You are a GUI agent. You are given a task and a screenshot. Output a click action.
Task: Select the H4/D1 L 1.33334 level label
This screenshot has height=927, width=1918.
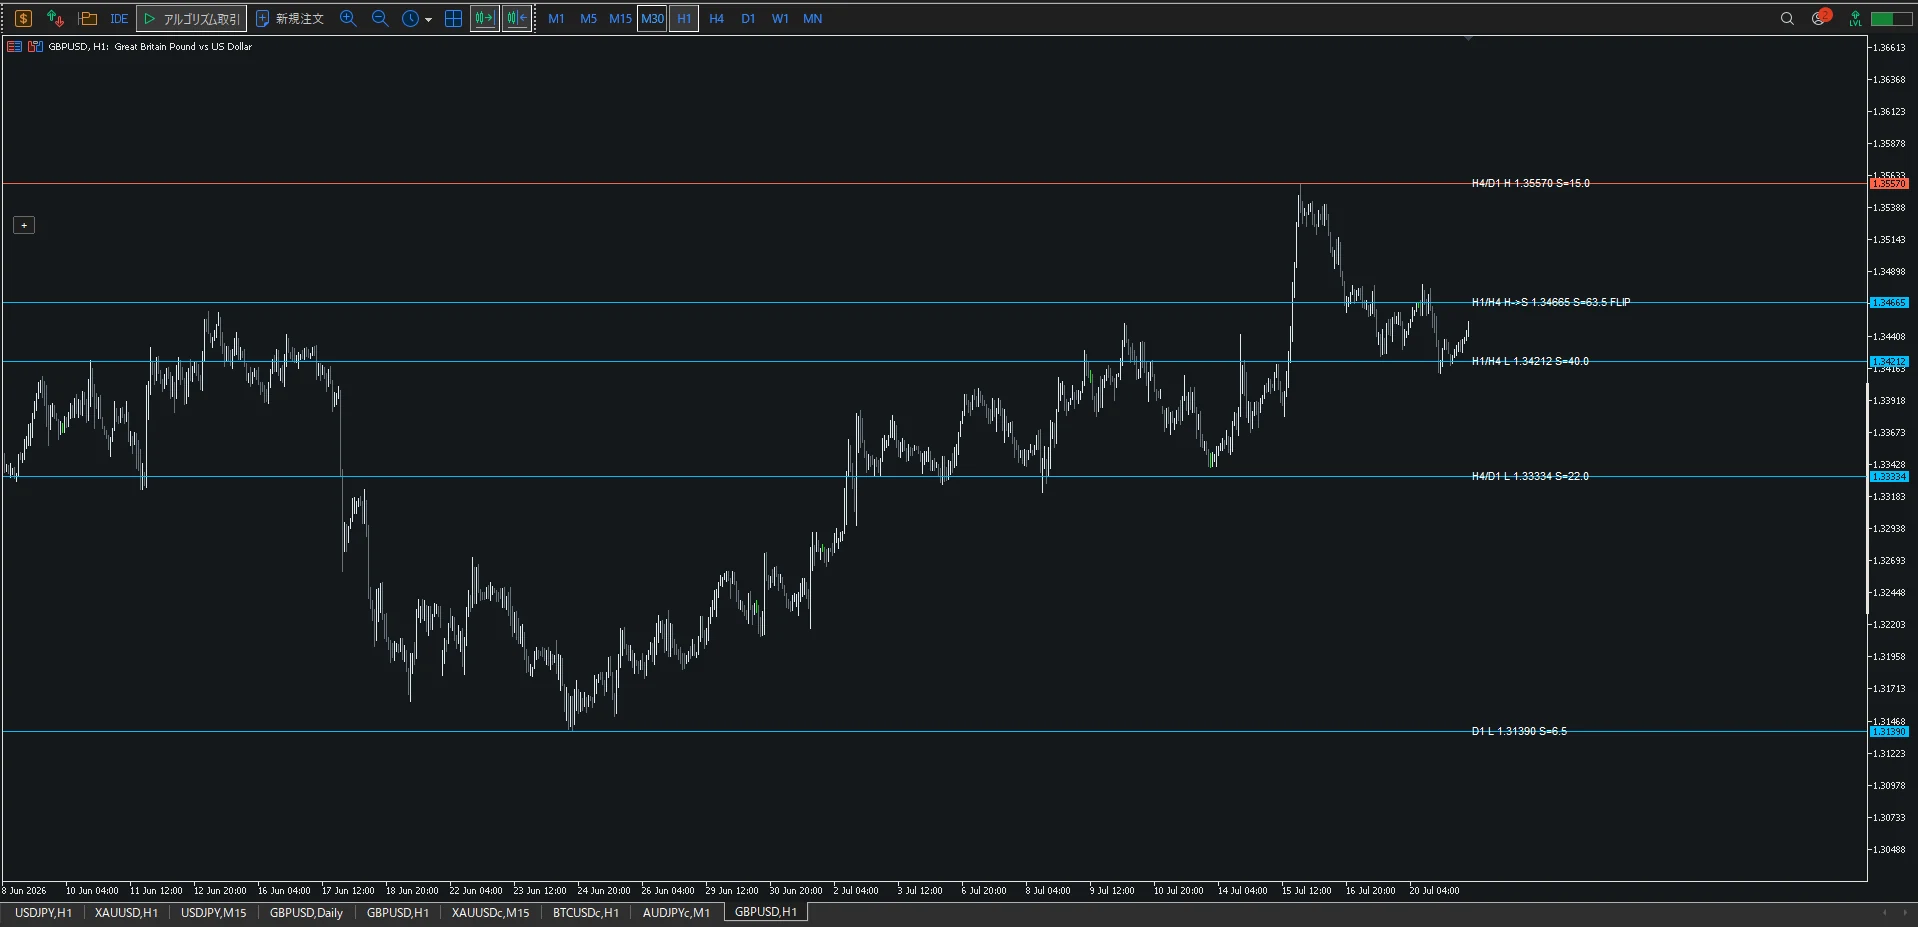pos(1529,476)
